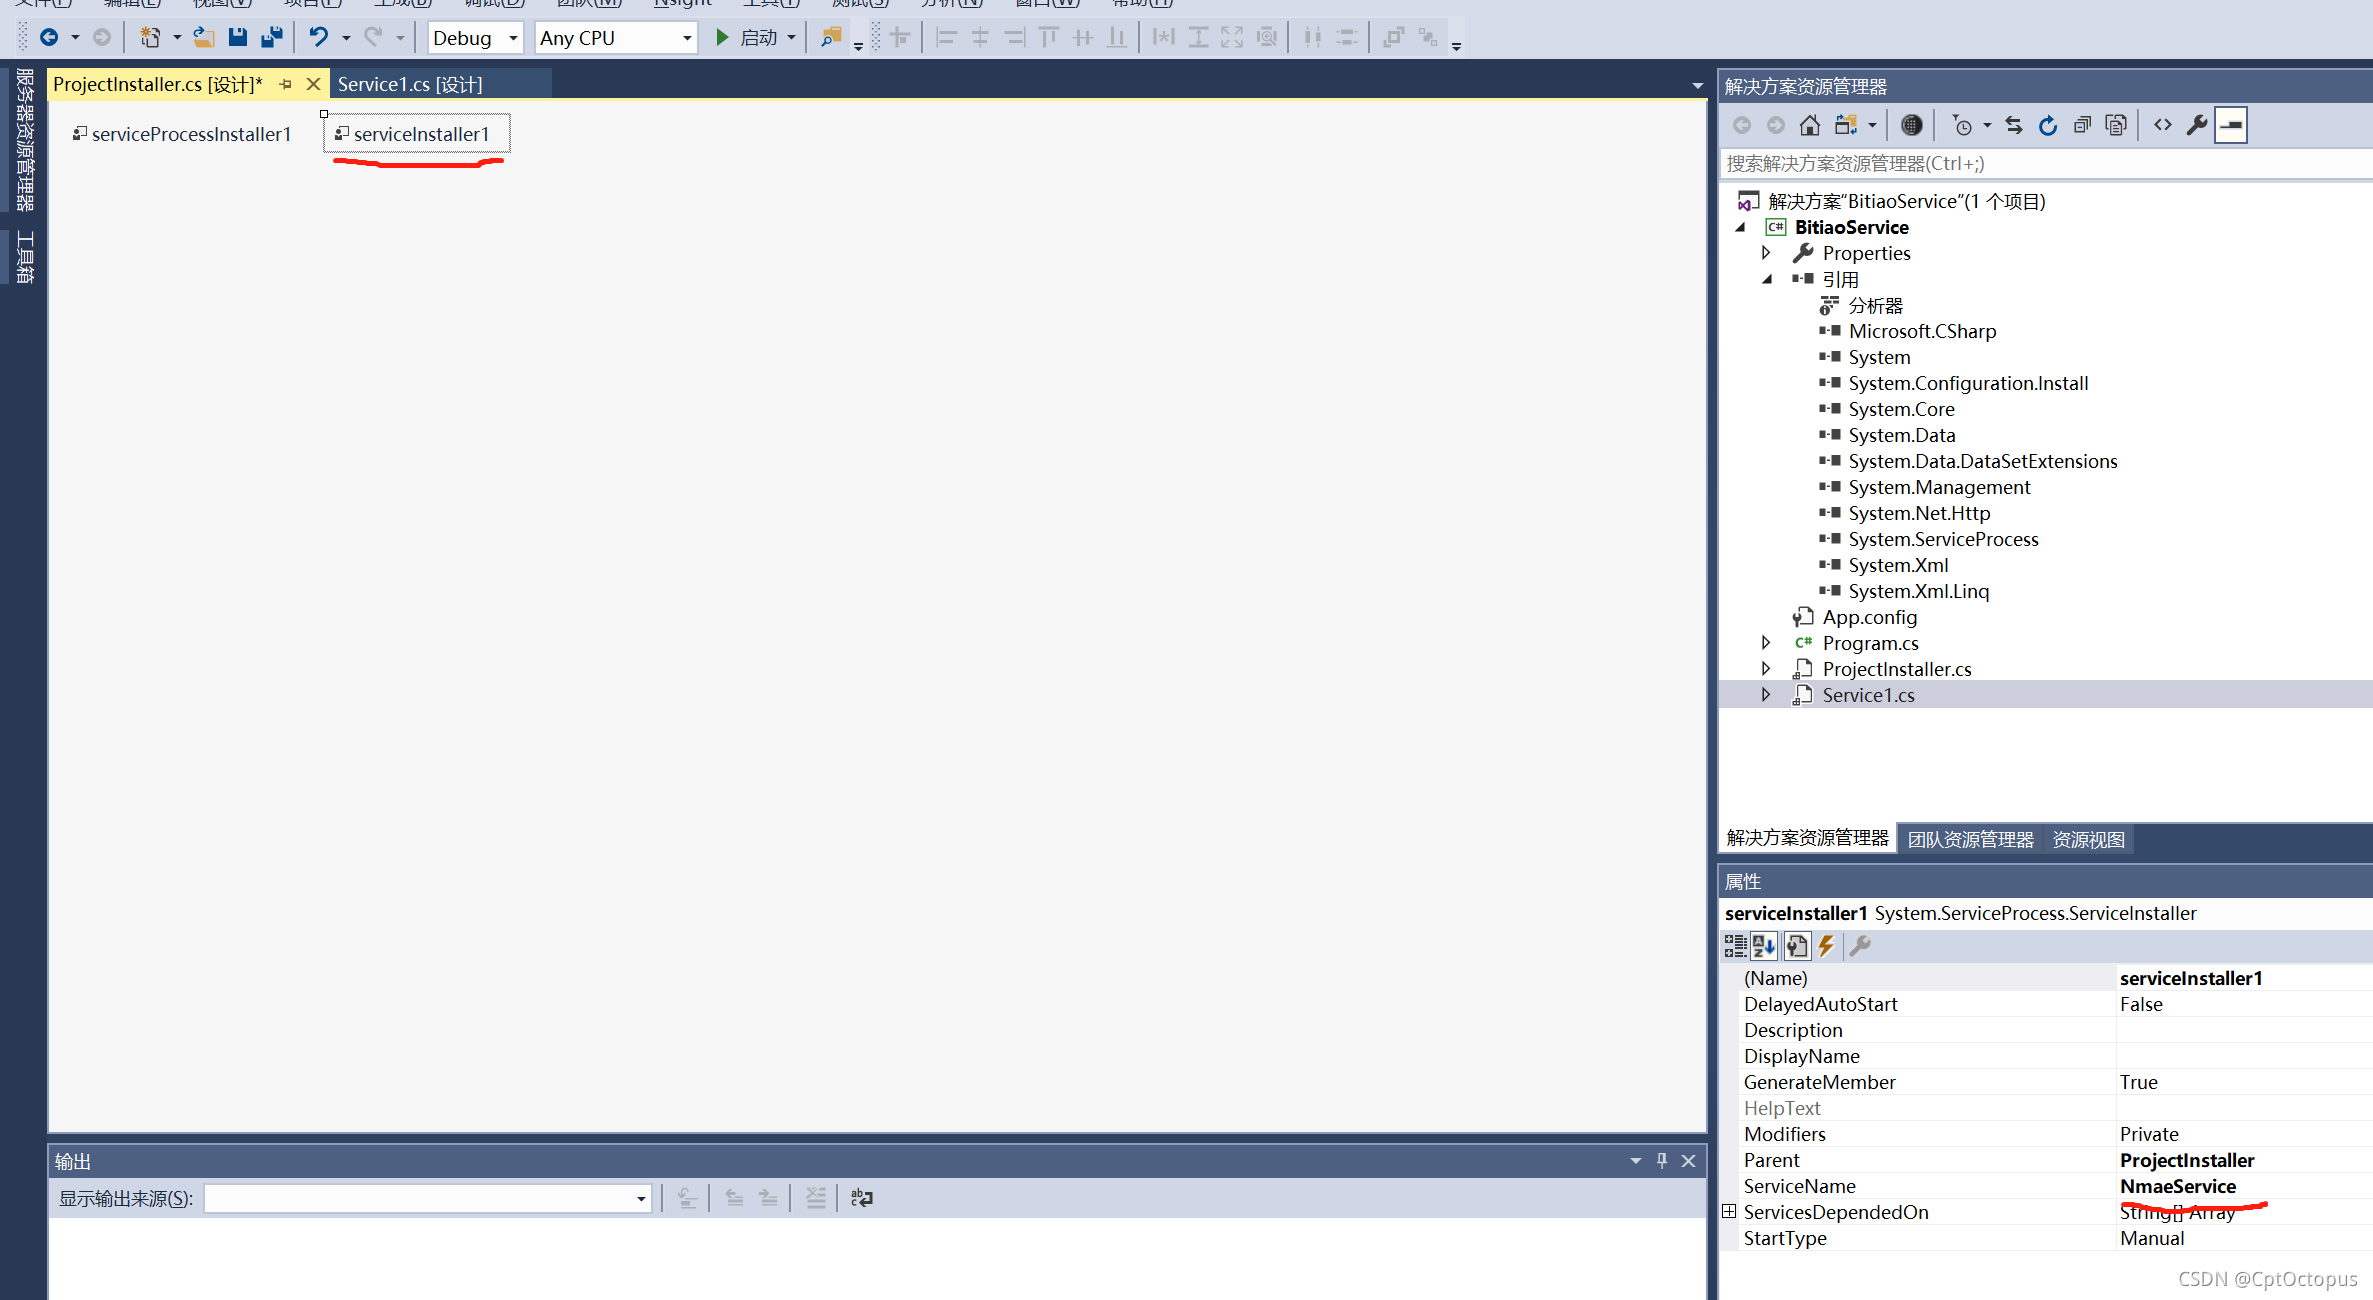Toggle alphabetical sort in the Properties panel

[1764, 946]
